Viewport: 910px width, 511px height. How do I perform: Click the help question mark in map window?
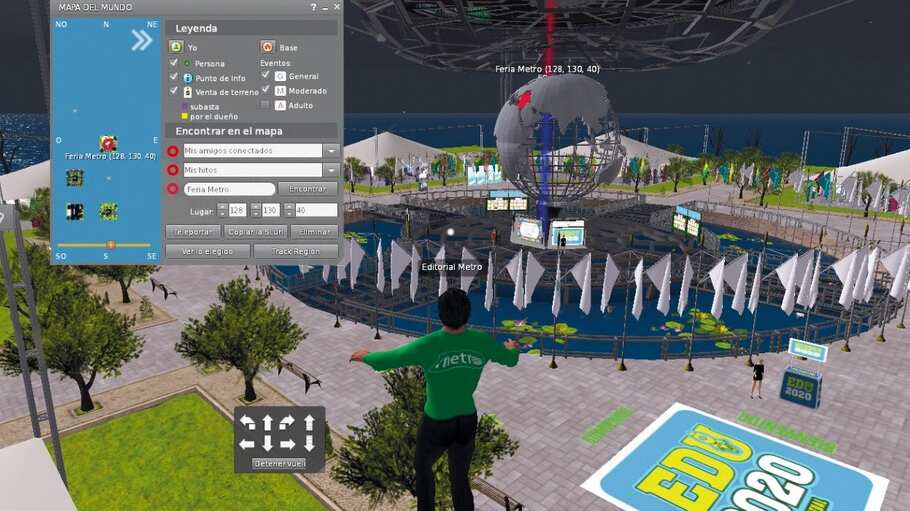click(x=314, y=7)
